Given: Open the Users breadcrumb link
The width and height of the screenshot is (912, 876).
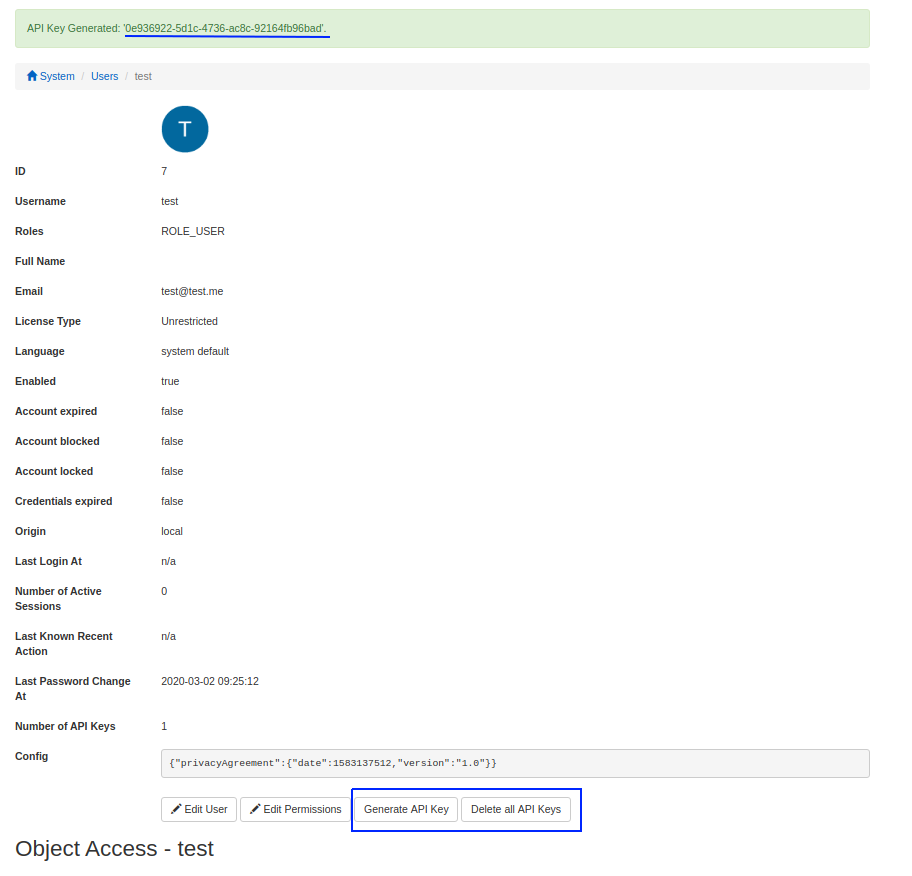Looking at the screenshot, I should (x=104, y=76).
